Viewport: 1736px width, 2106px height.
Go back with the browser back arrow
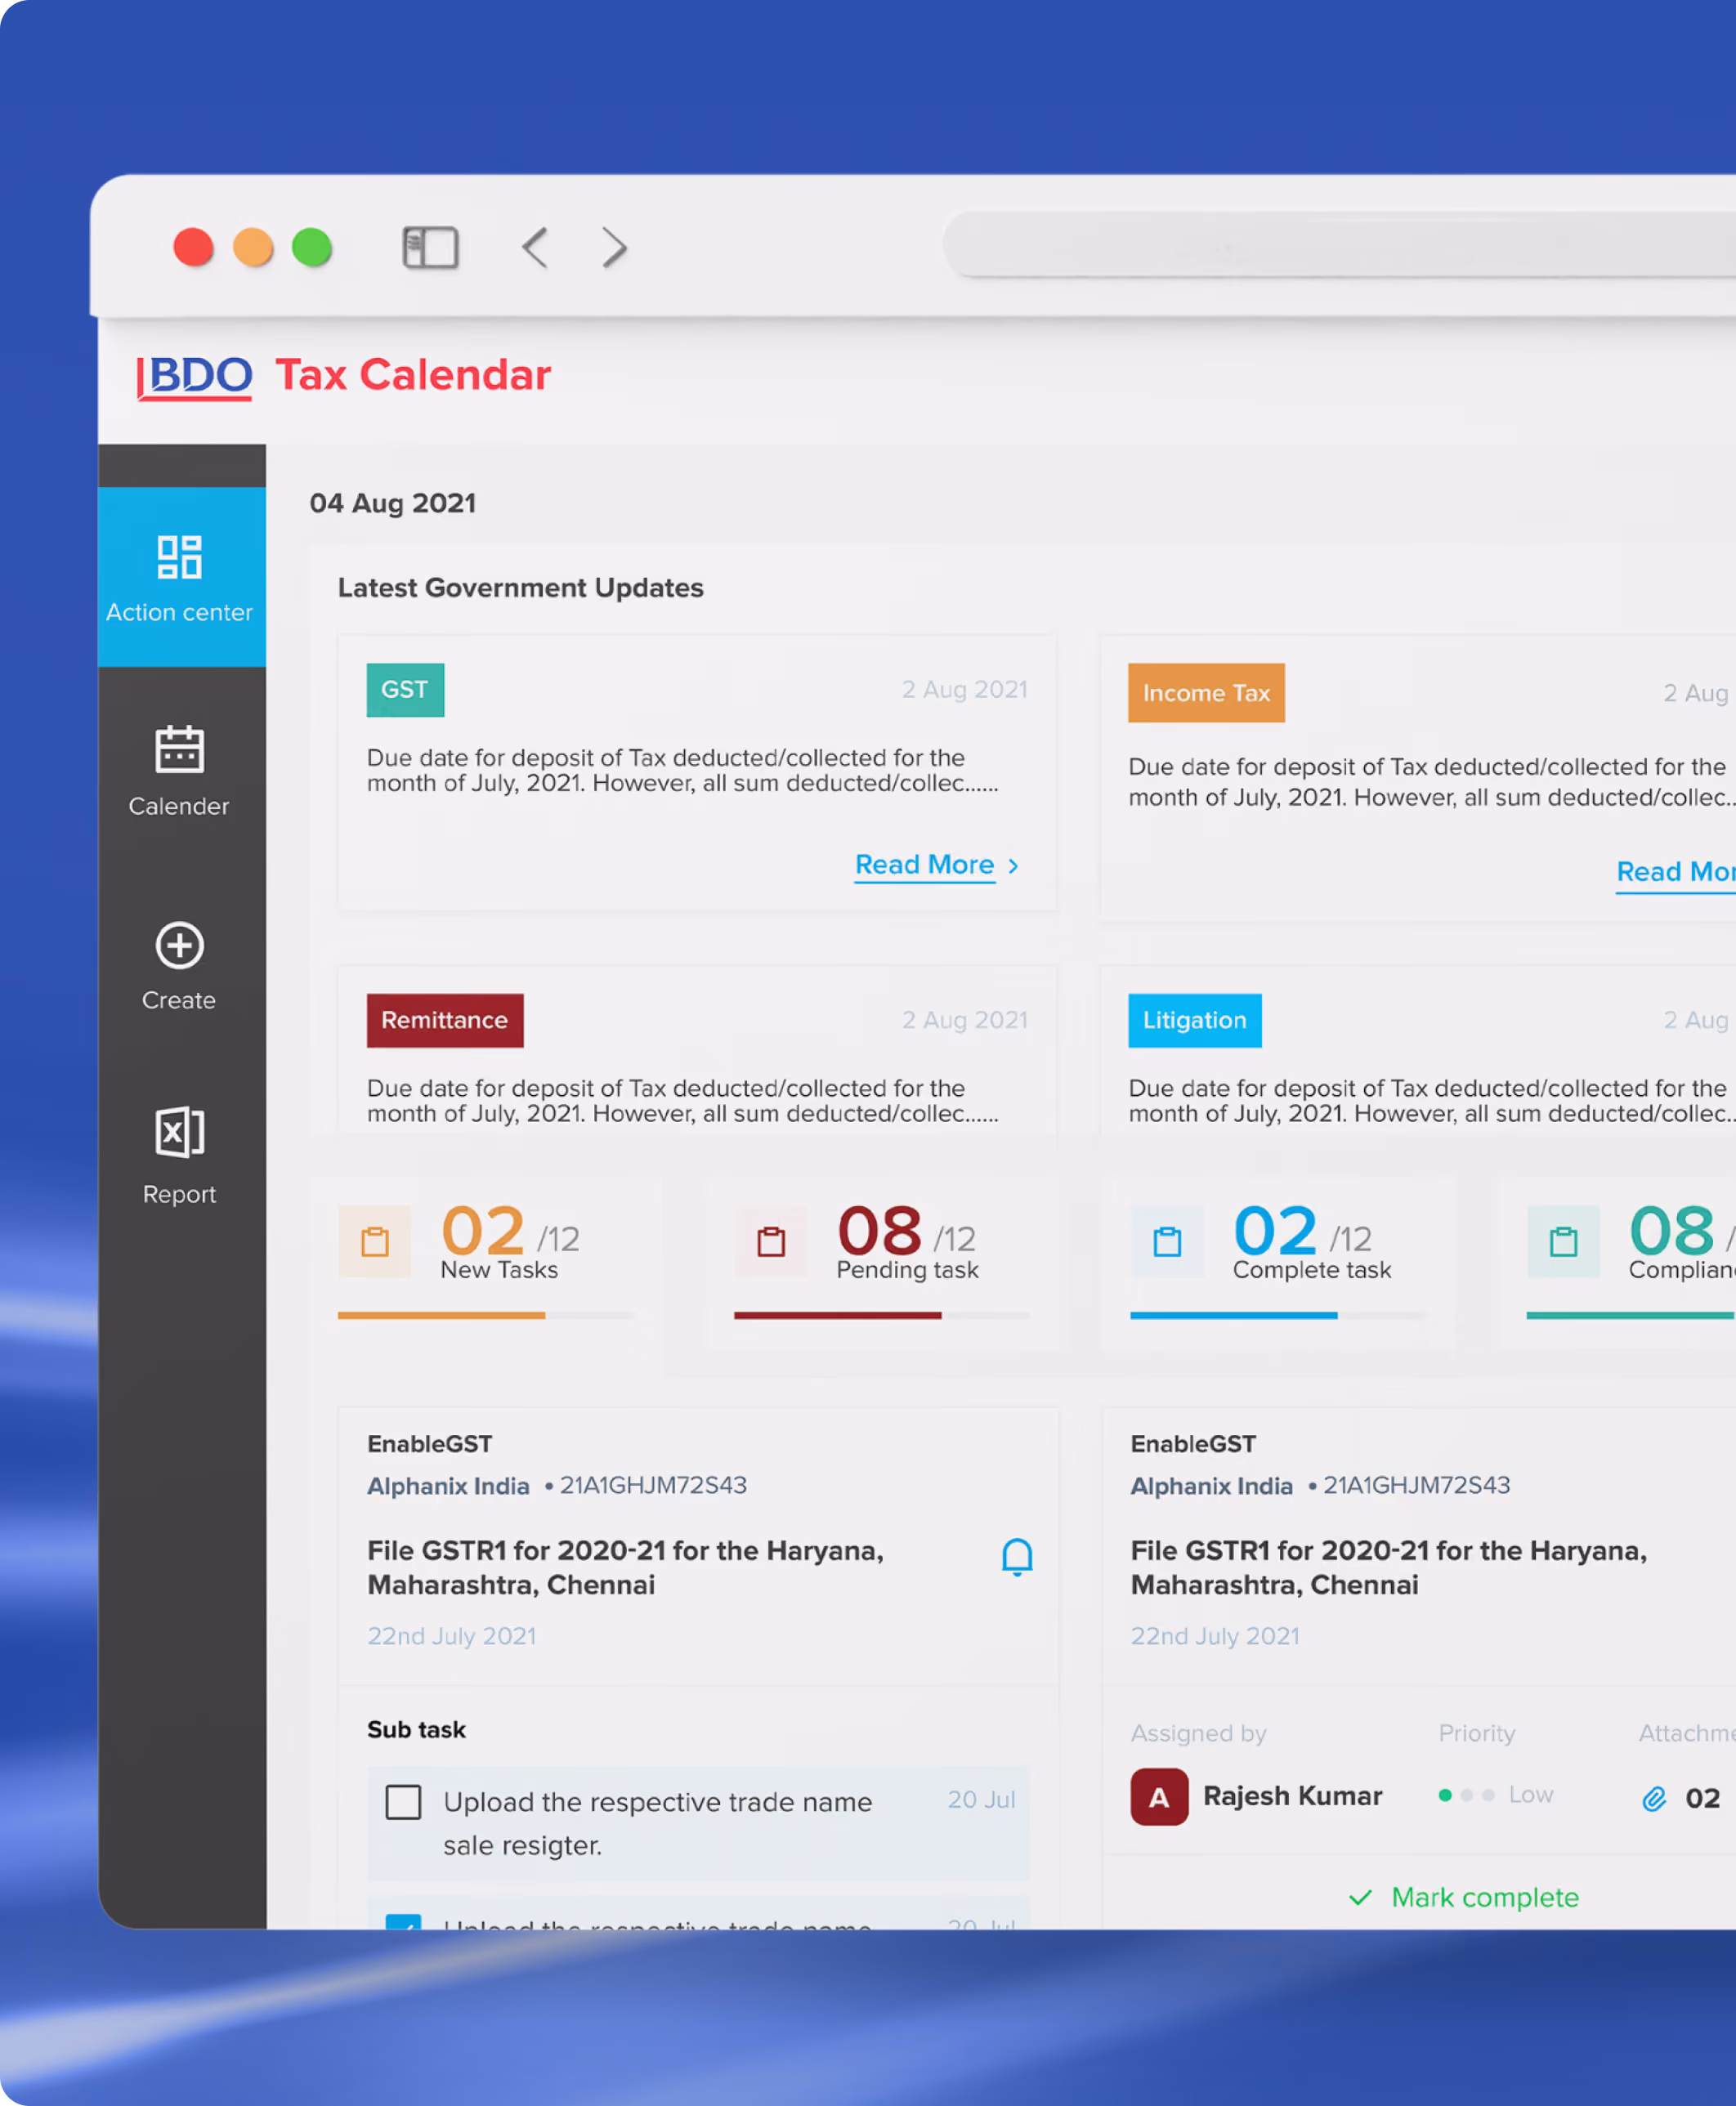[x=535, y=247]
